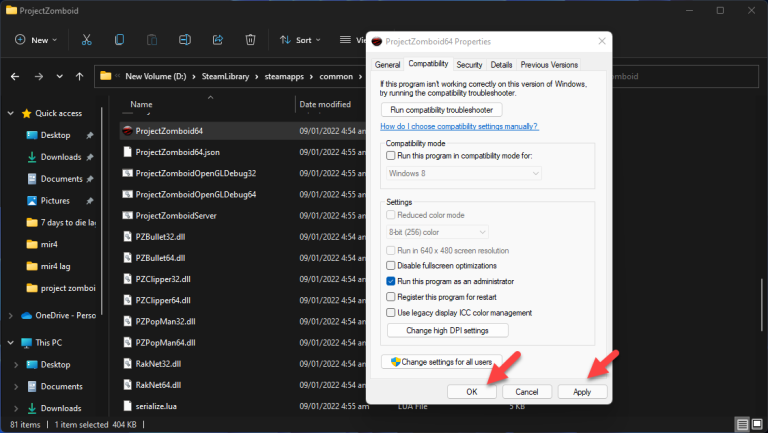Click Apply in the Properties dialog
The height and width of the screenshot is (433, 768).
pyautogui.click(x=582, y=392)
